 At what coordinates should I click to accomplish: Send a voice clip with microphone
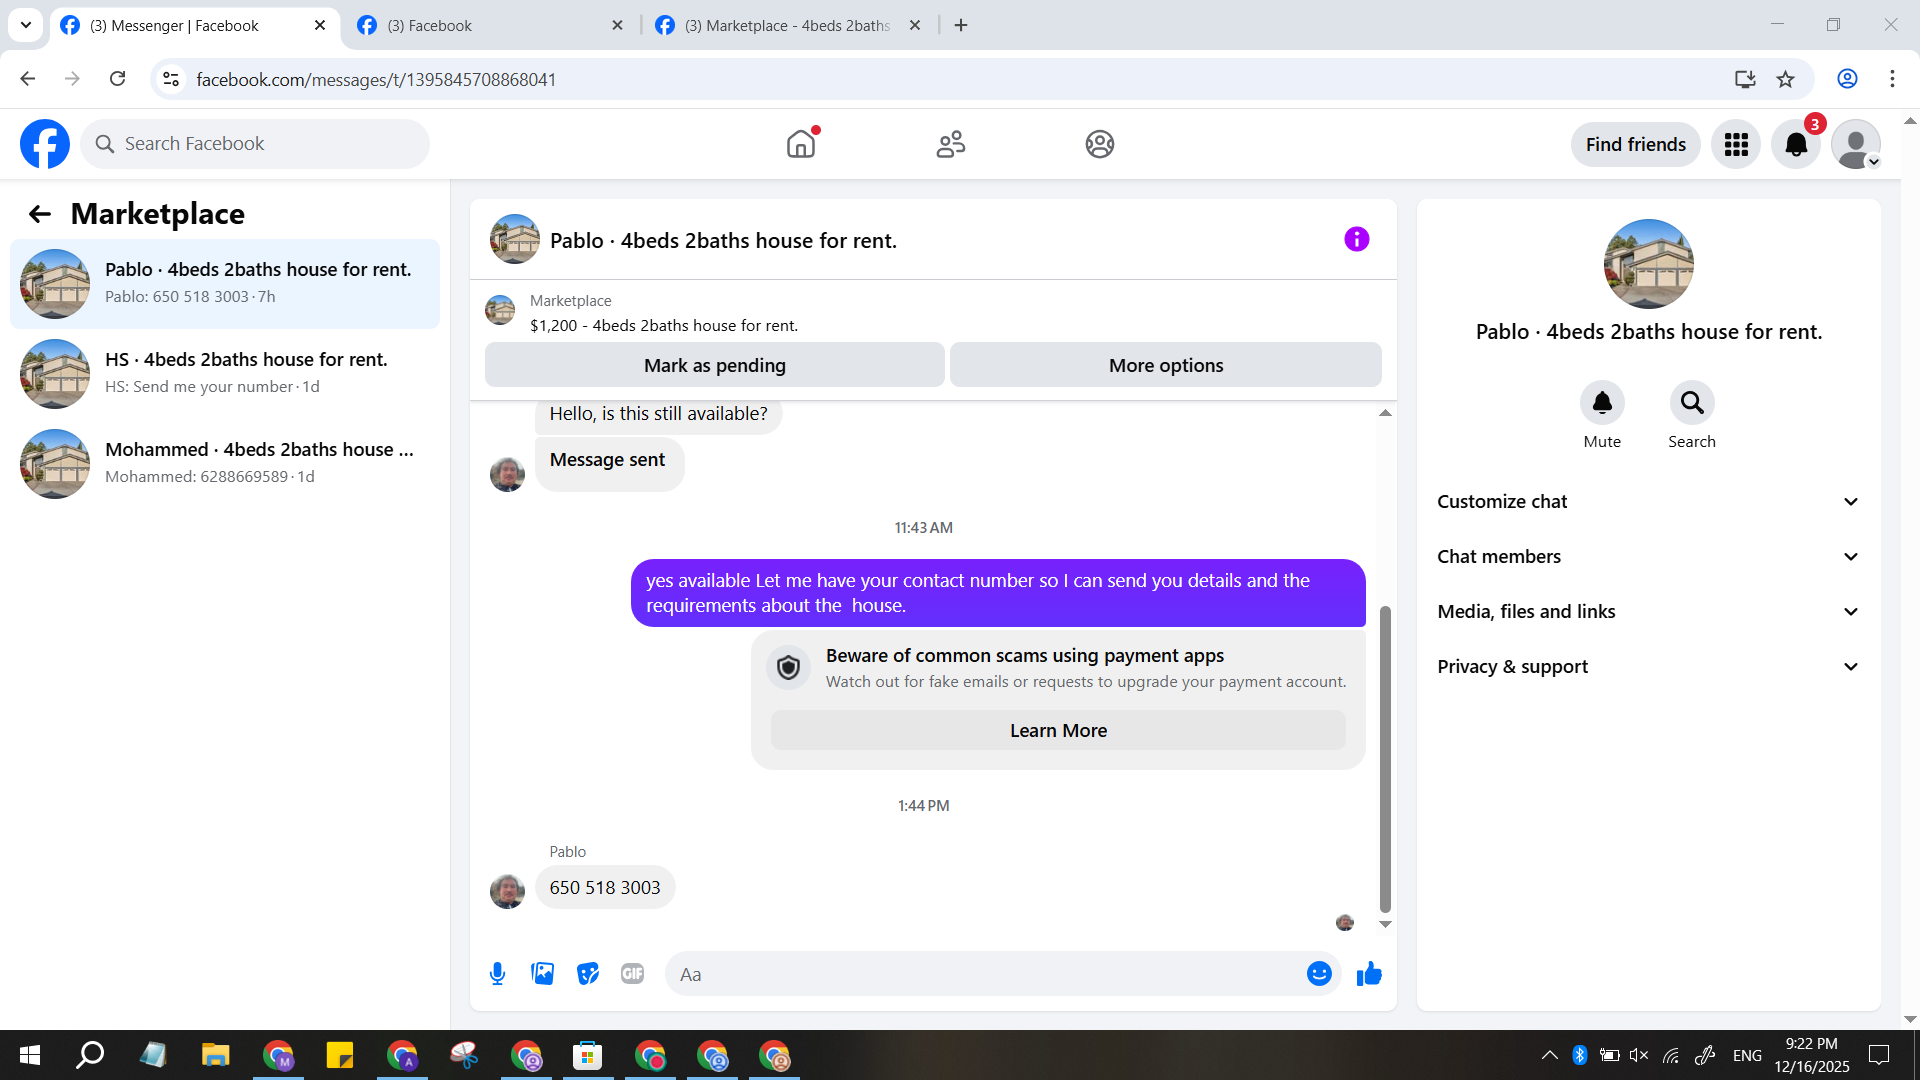[x=497, y=974]
